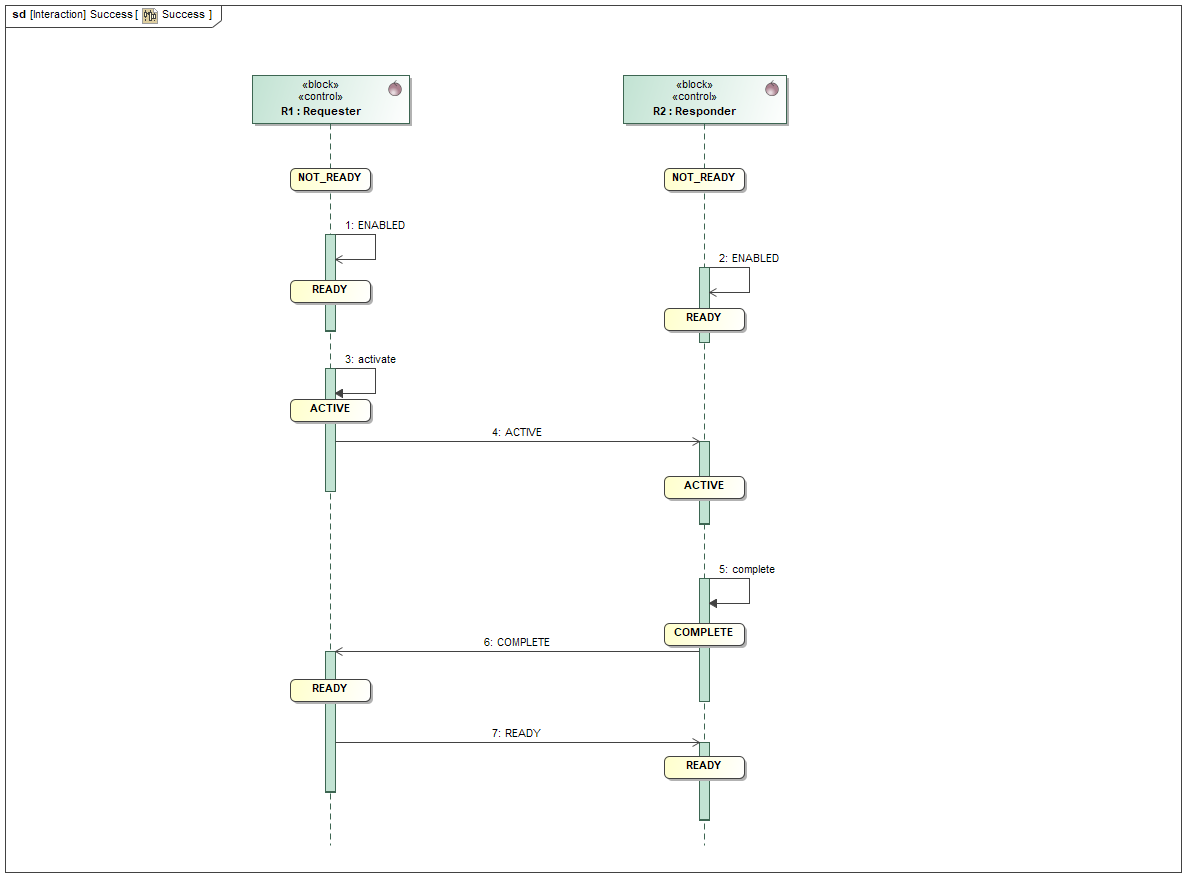Select the NOT_READY state on Responder lifeline
Screen dimensions: 1186x877
704,178
